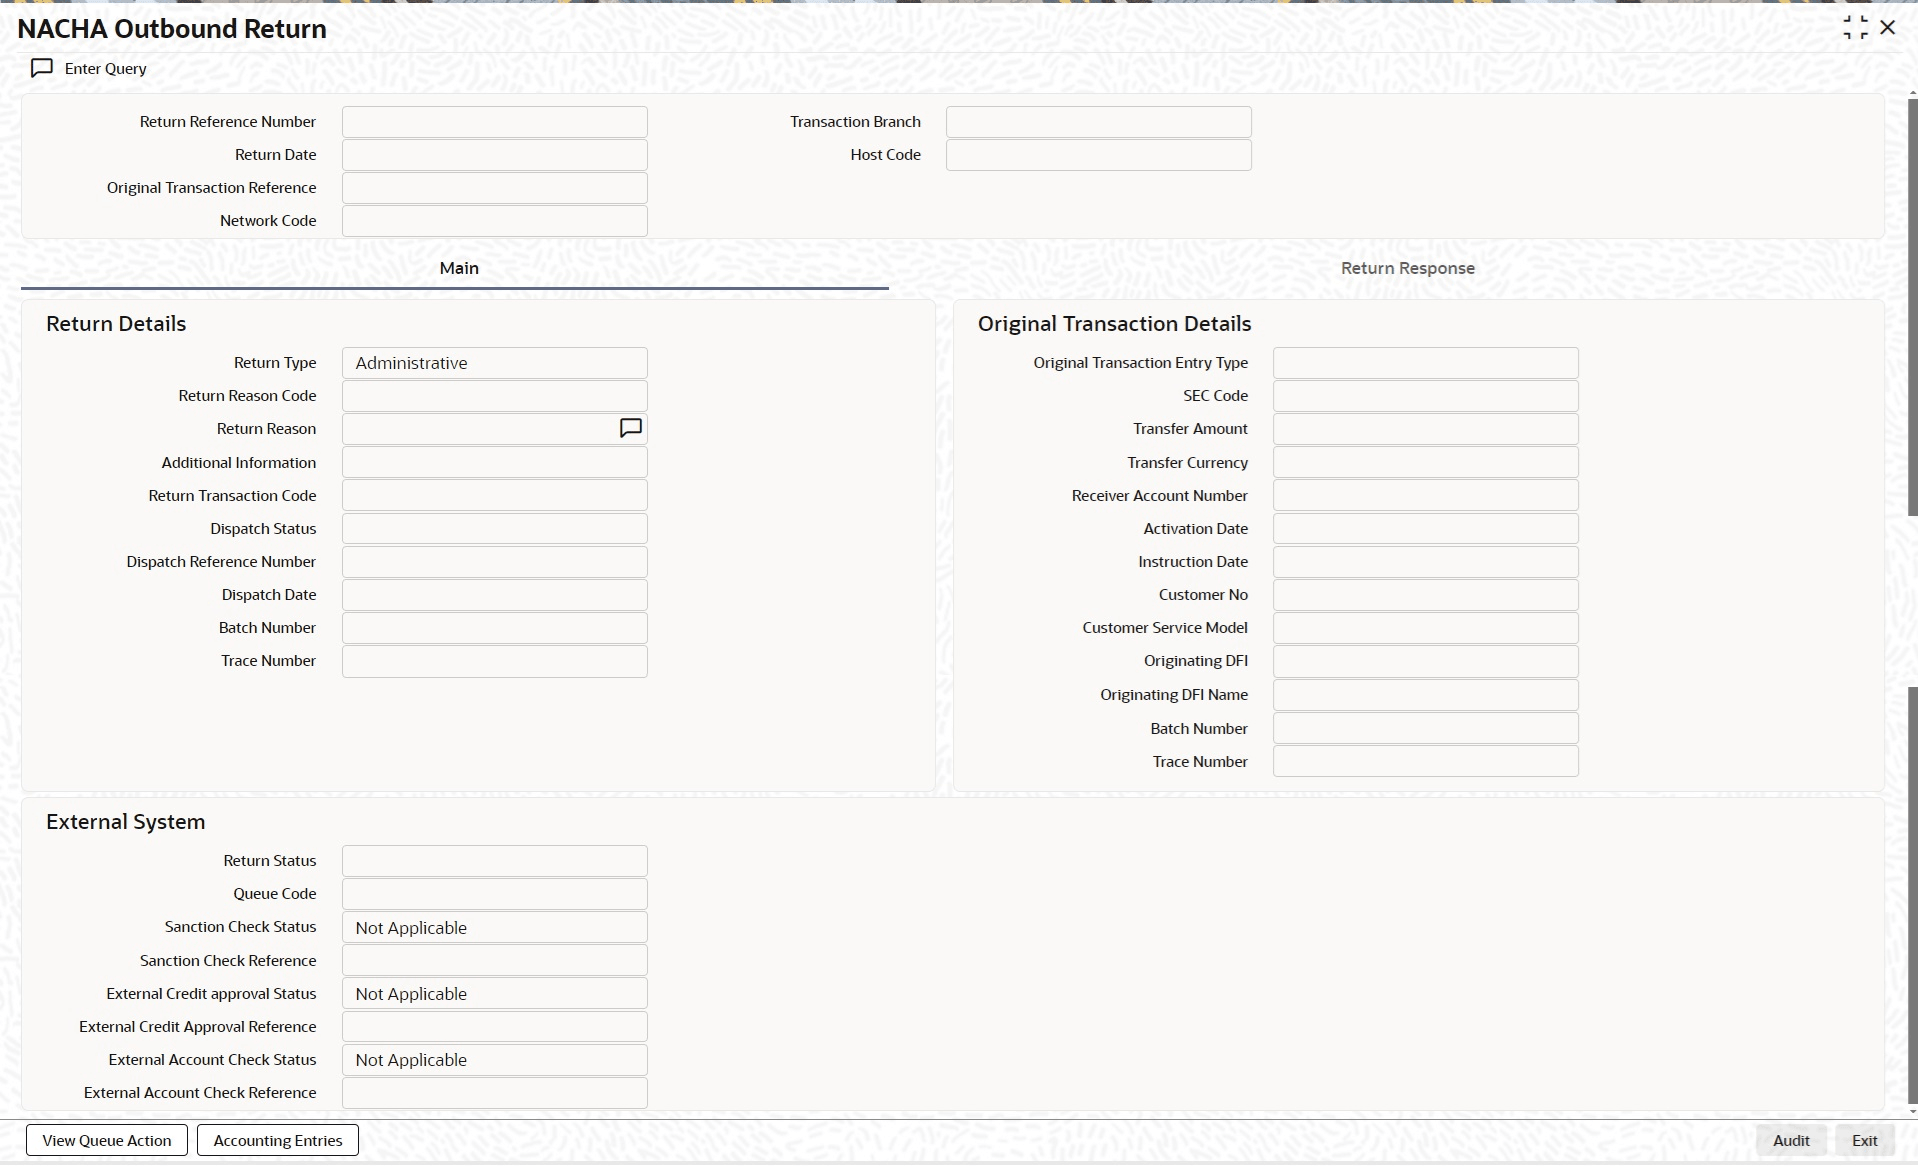Click Batch Number field under Return Details

pos(495,628)
